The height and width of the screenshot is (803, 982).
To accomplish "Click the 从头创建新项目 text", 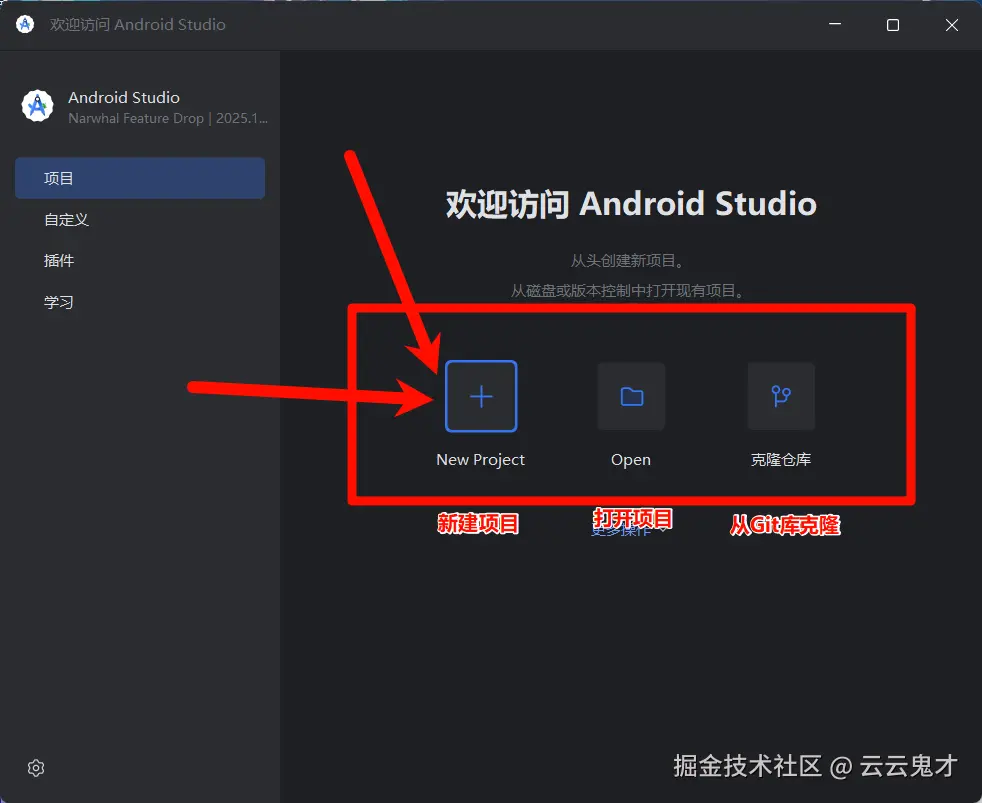I will click(627, 261).
